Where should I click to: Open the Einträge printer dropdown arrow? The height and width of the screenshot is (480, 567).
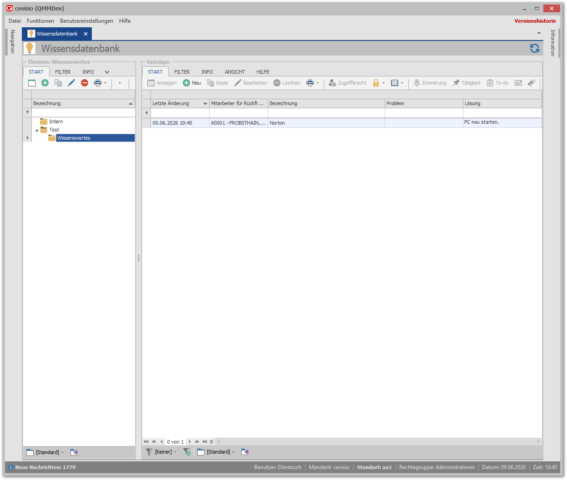[317, 83]
